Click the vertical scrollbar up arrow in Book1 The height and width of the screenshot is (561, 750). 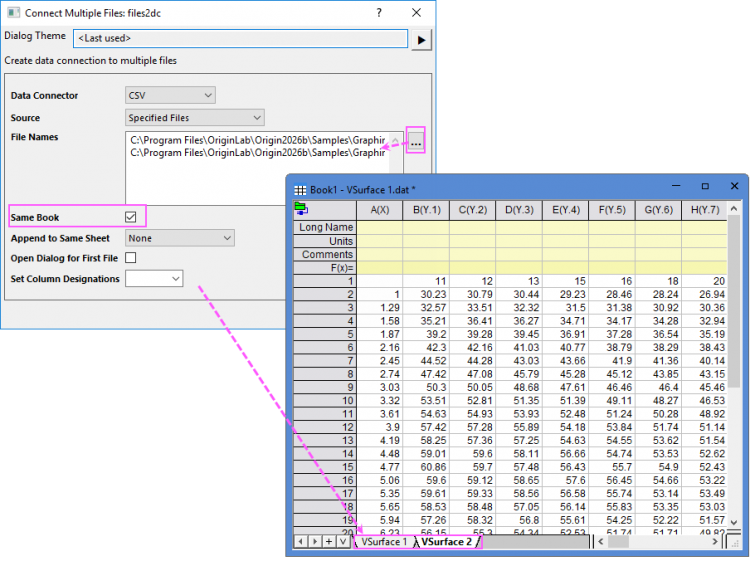click(734, 209)
